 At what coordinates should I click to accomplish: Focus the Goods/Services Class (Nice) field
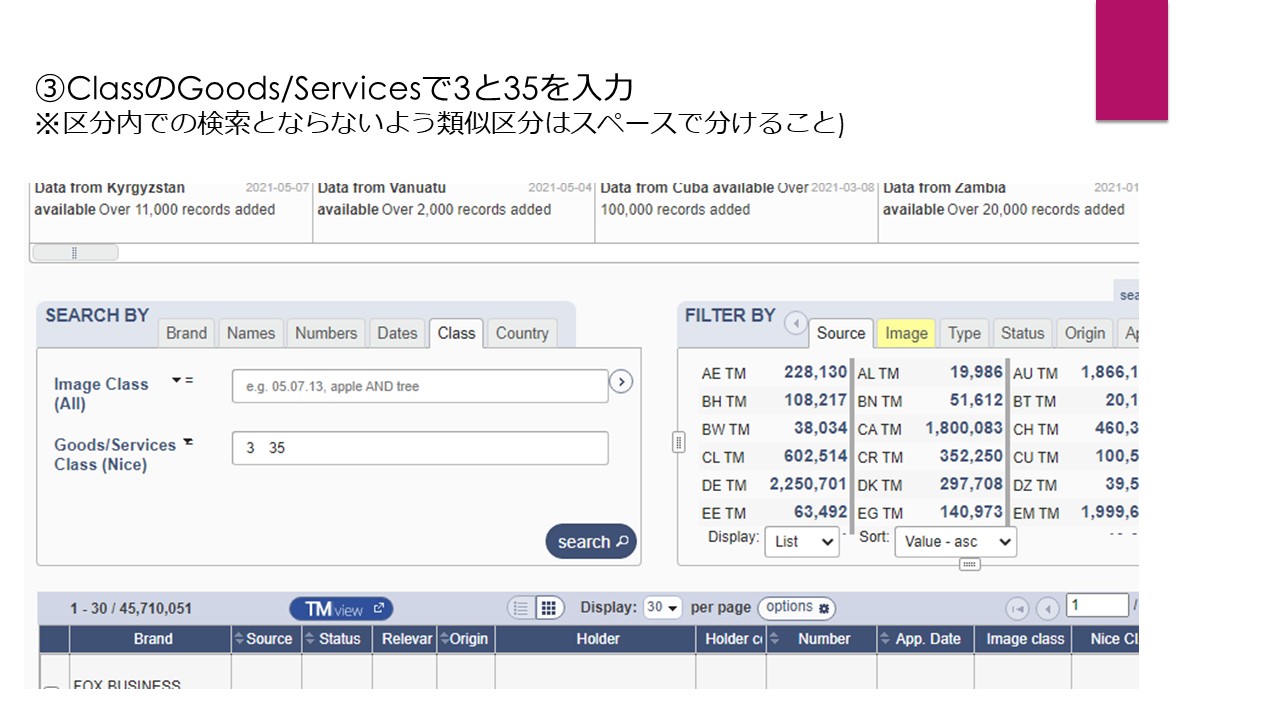point(420,448)
